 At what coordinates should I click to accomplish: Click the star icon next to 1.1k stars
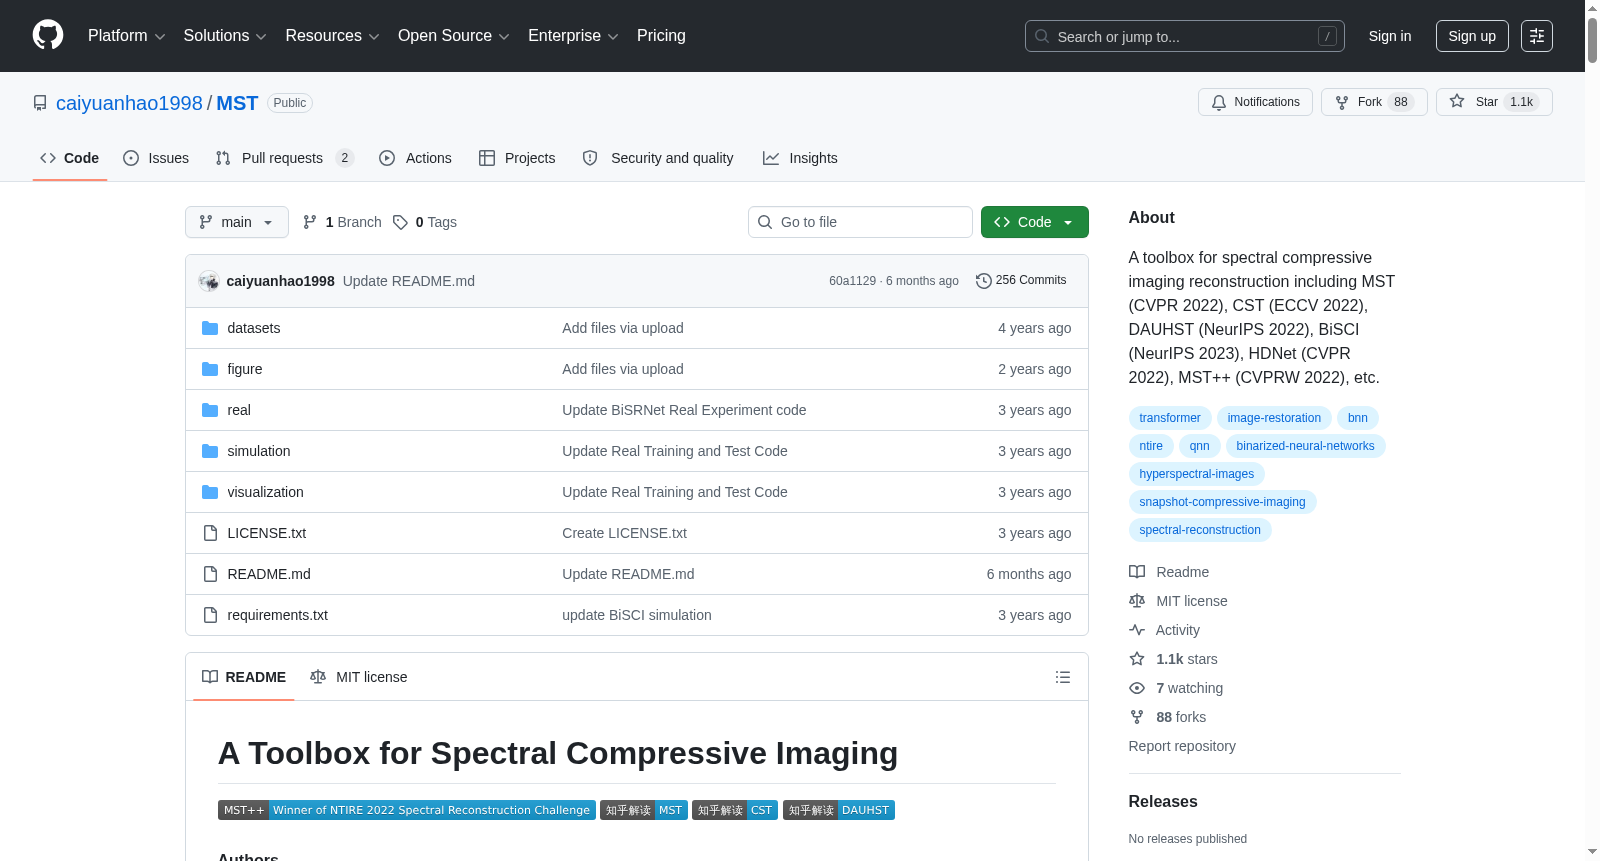tap(1137, 659)
